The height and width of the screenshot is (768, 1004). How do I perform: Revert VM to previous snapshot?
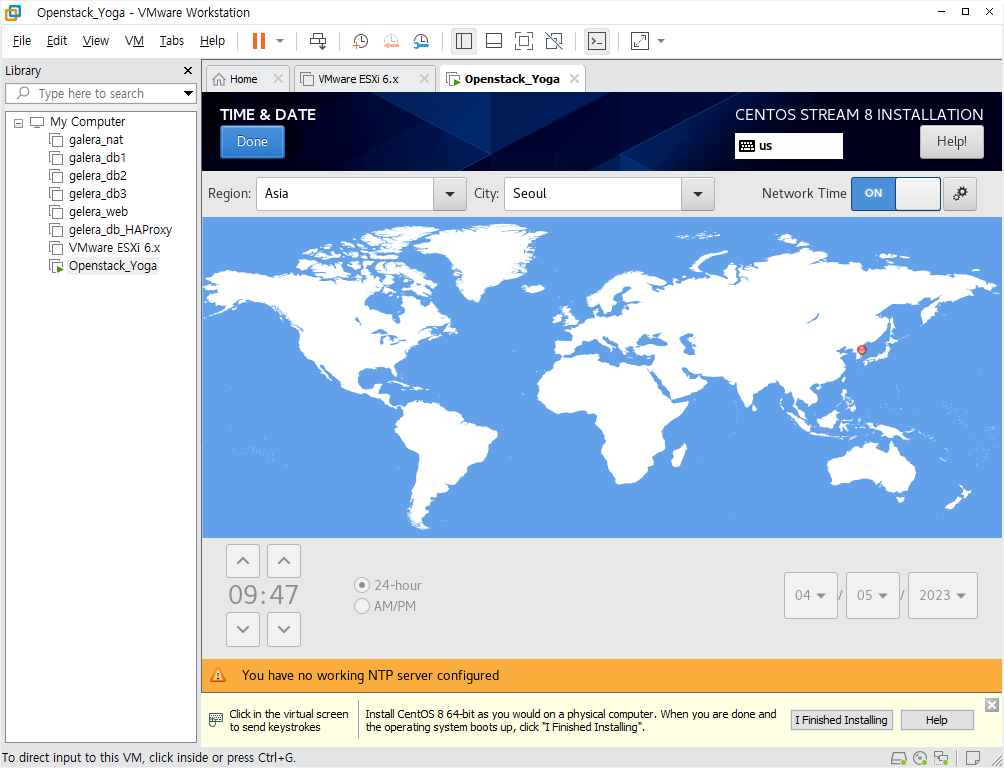pos(391,41)
